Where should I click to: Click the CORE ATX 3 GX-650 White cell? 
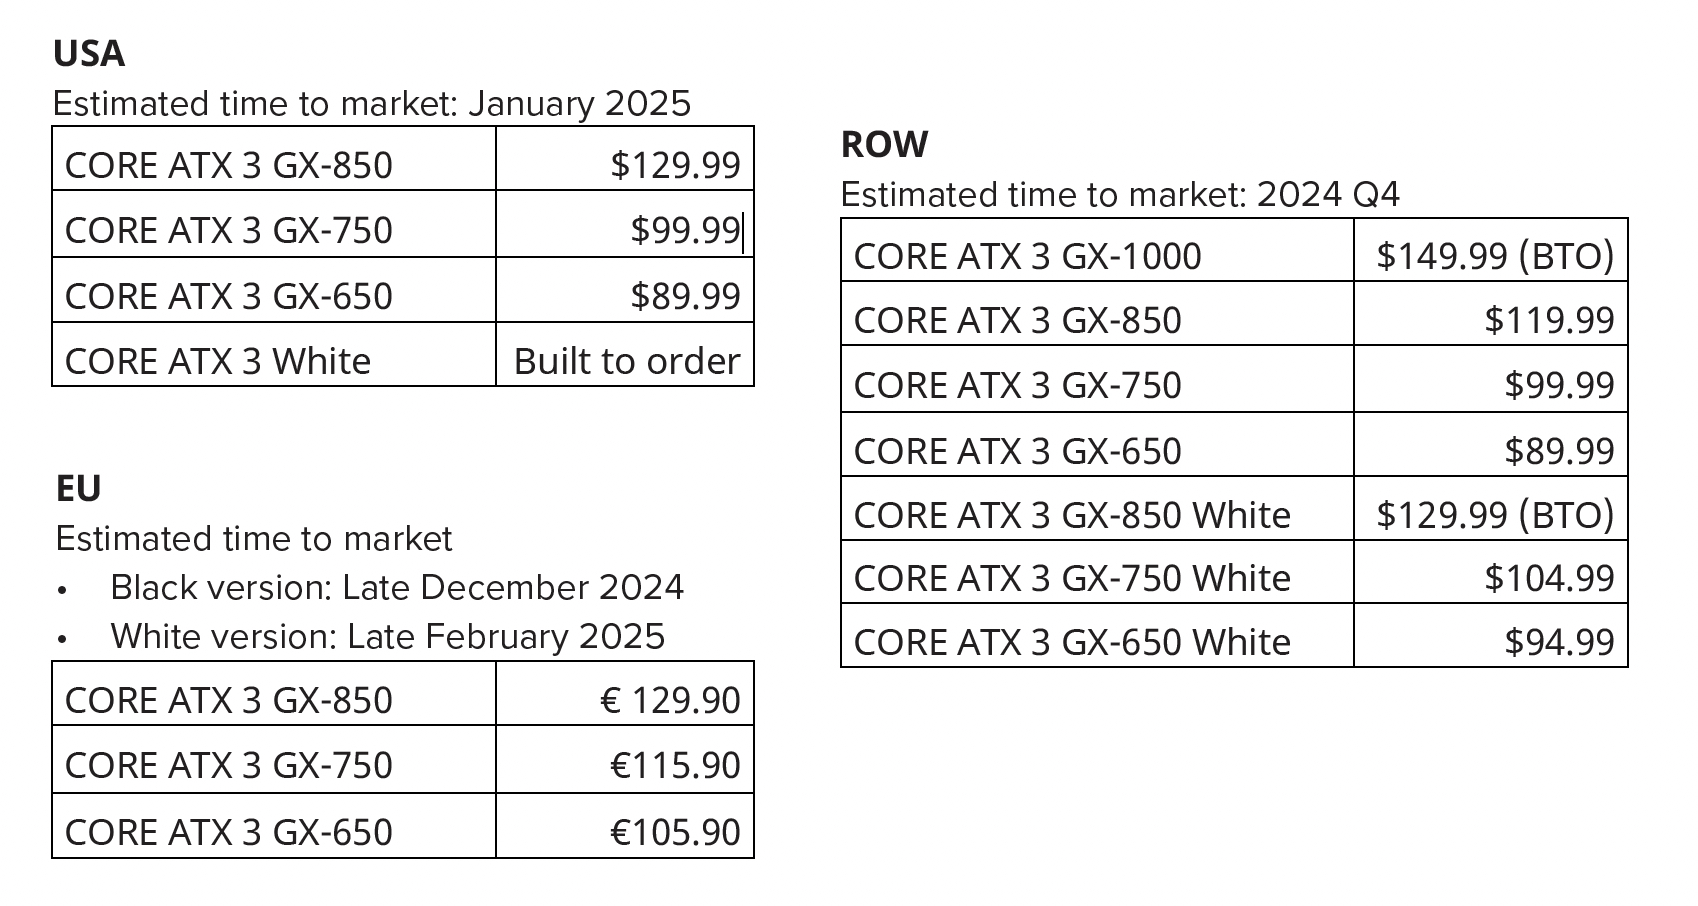1072,642
